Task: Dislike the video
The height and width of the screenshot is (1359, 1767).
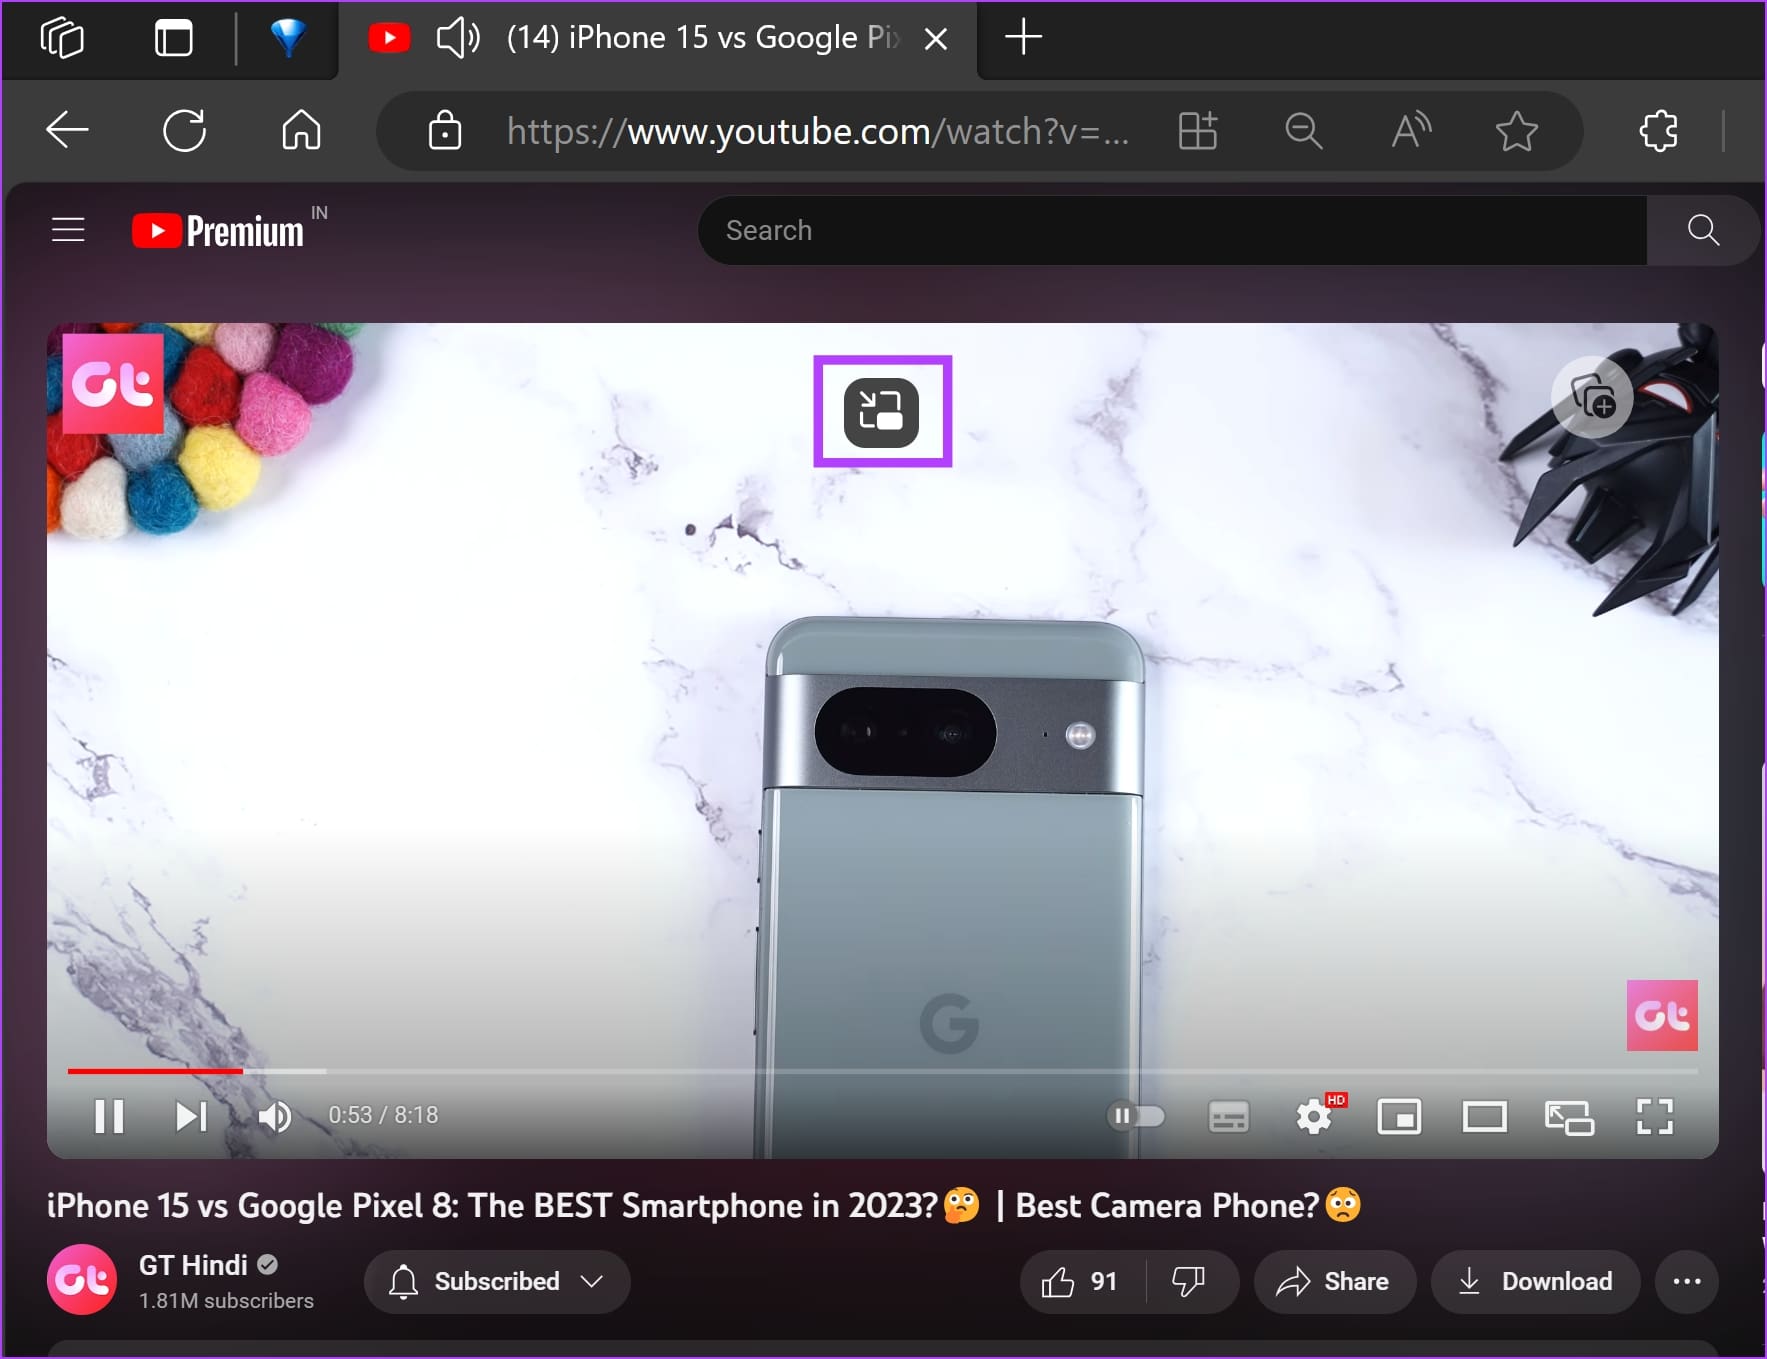Action: pyautogui.click(x=1189, y=1282)
